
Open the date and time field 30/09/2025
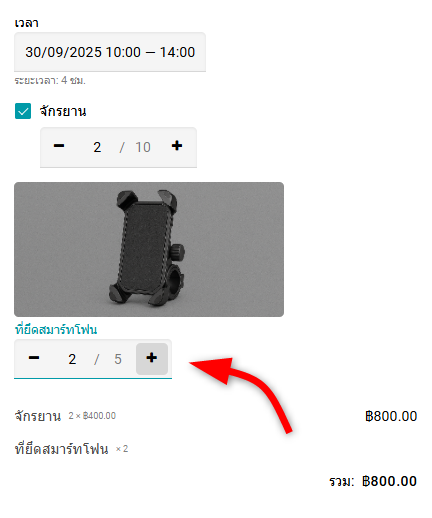click(110, 52)
